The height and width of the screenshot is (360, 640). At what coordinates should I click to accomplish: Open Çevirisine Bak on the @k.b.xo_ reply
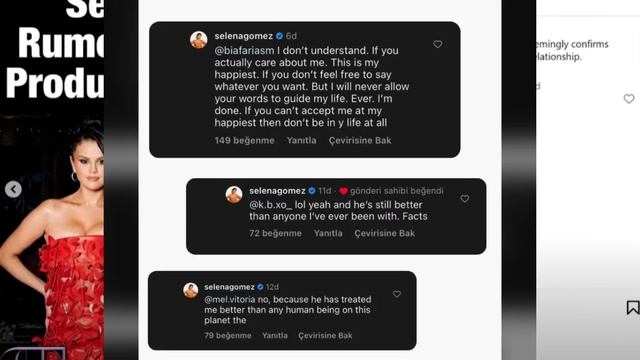tap(384, 233)
